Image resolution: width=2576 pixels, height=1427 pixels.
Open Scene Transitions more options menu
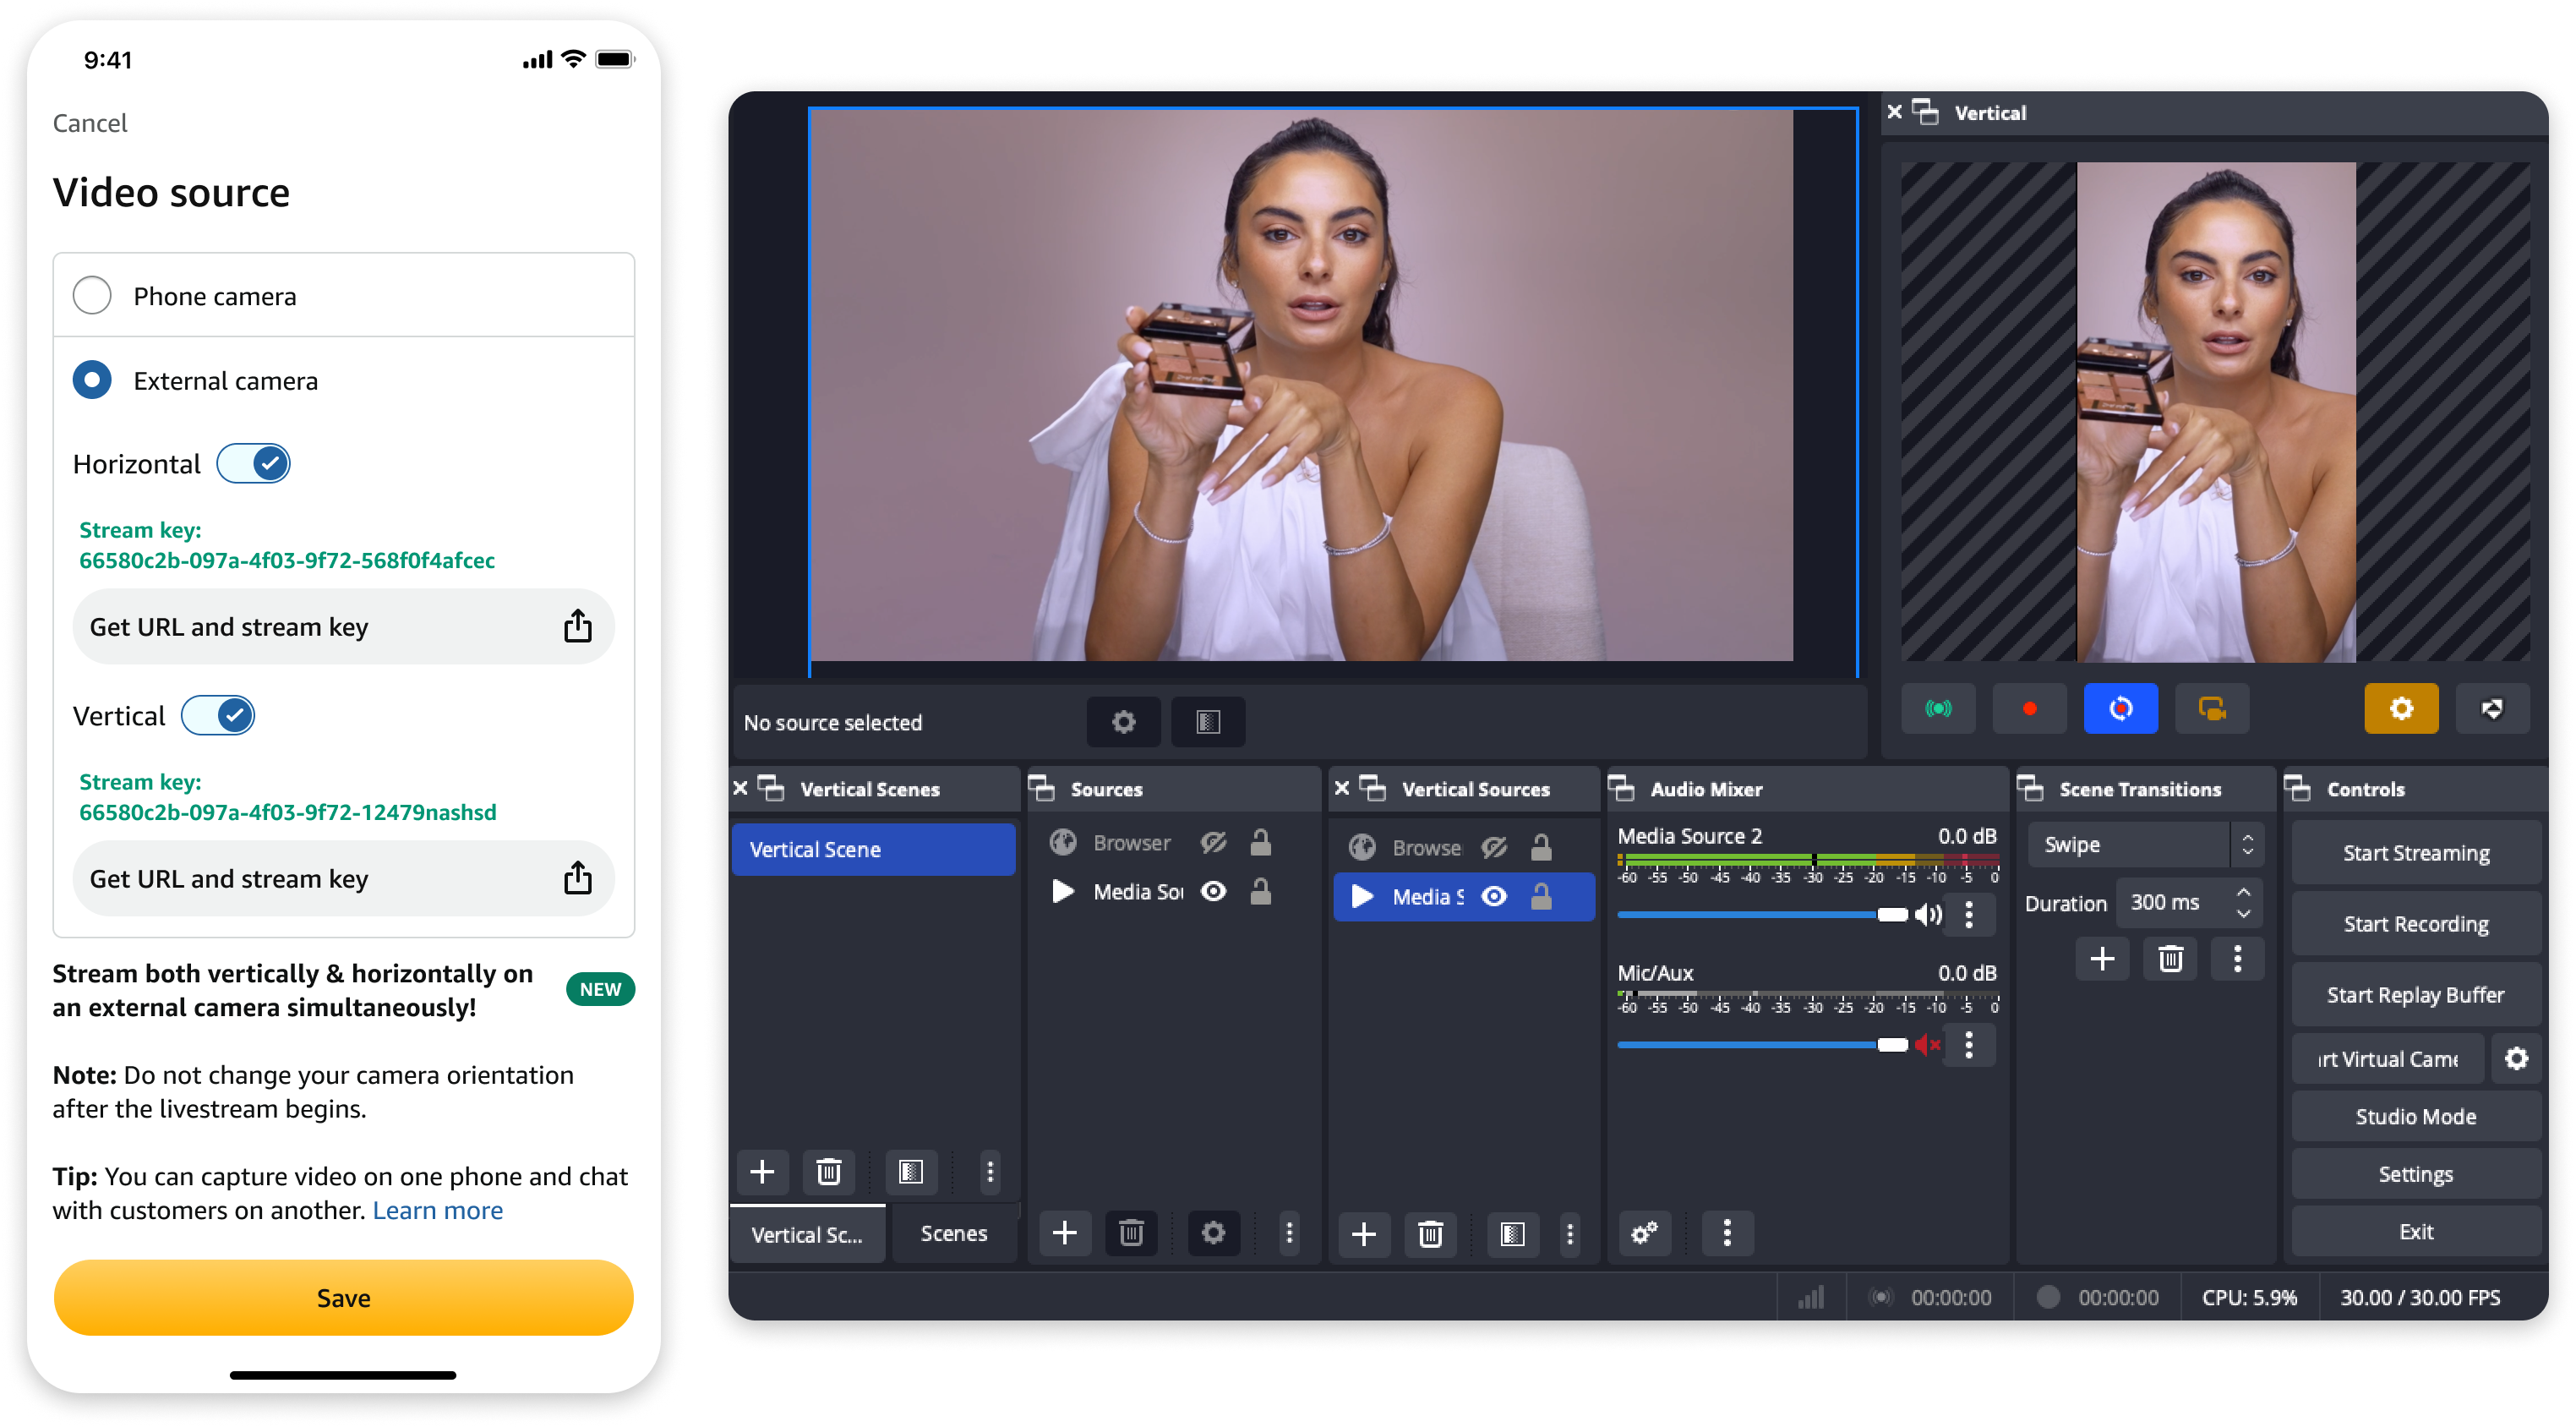click(x=2237, y=959)
